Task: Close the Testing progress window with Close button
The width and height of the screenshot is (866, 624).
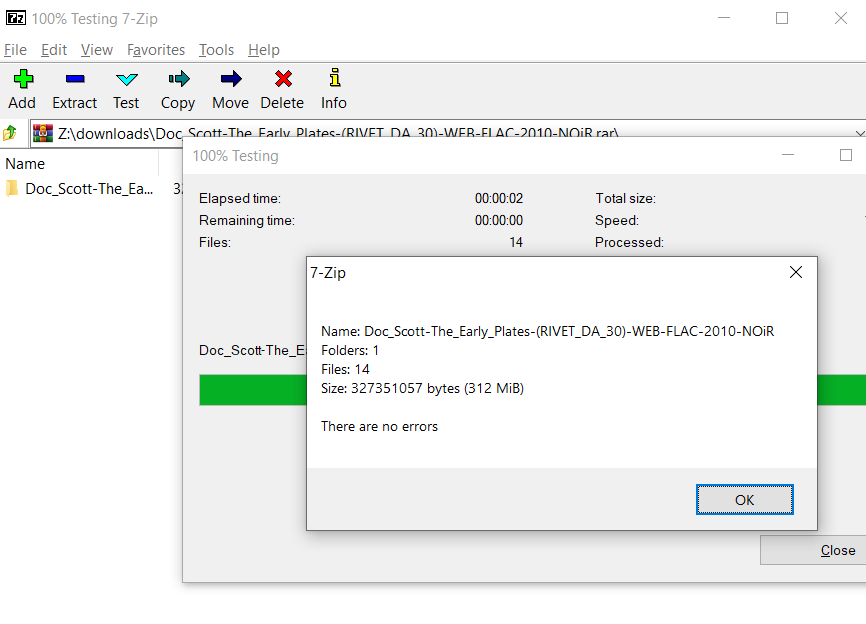Action: (x=813, y=550)
